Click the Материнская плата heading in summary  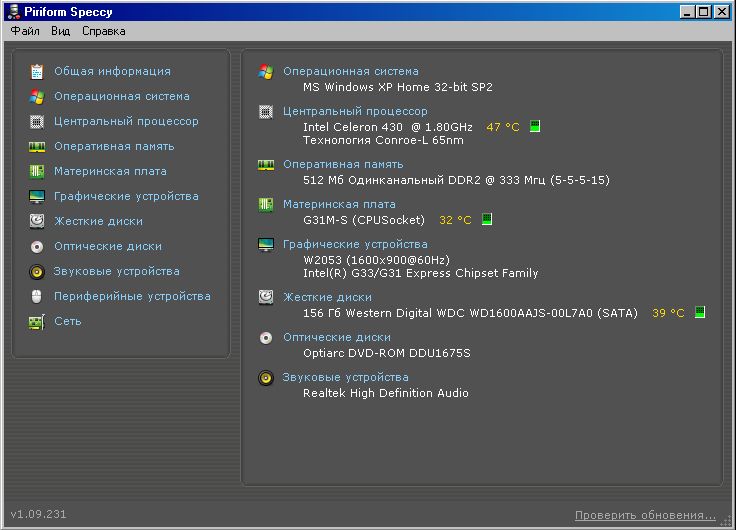click(339, 204)
